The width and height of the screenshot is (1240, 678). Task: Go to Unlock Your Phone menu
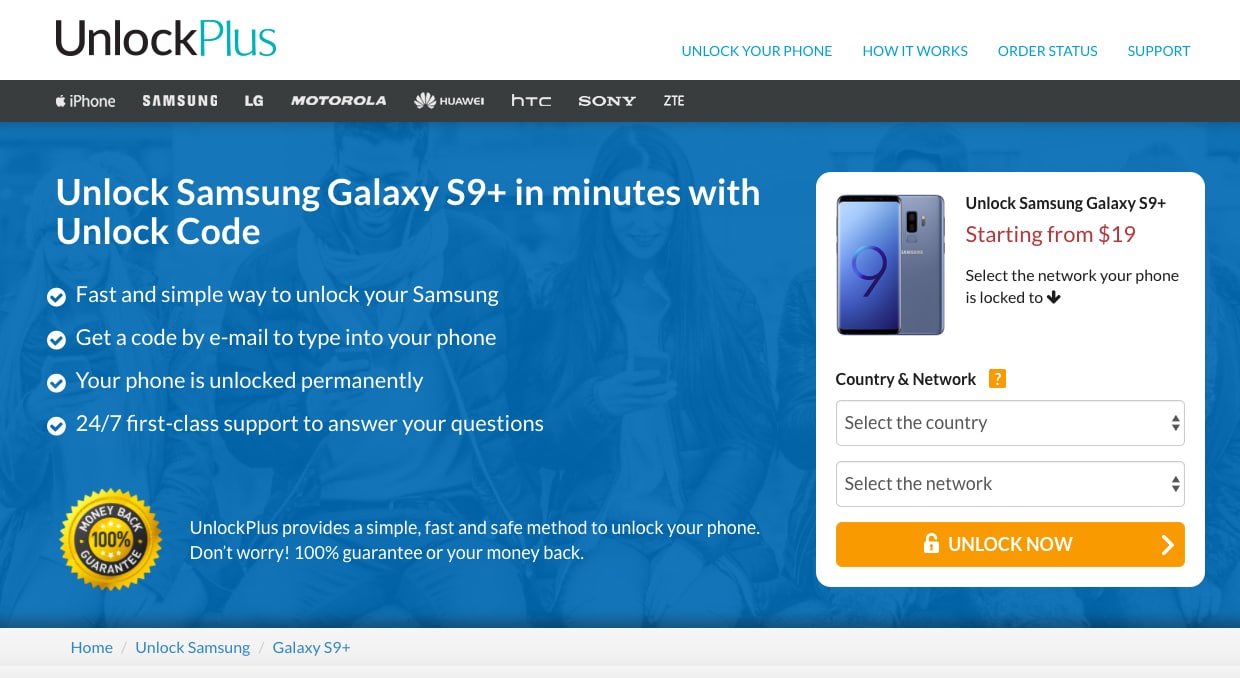point(757,51)
